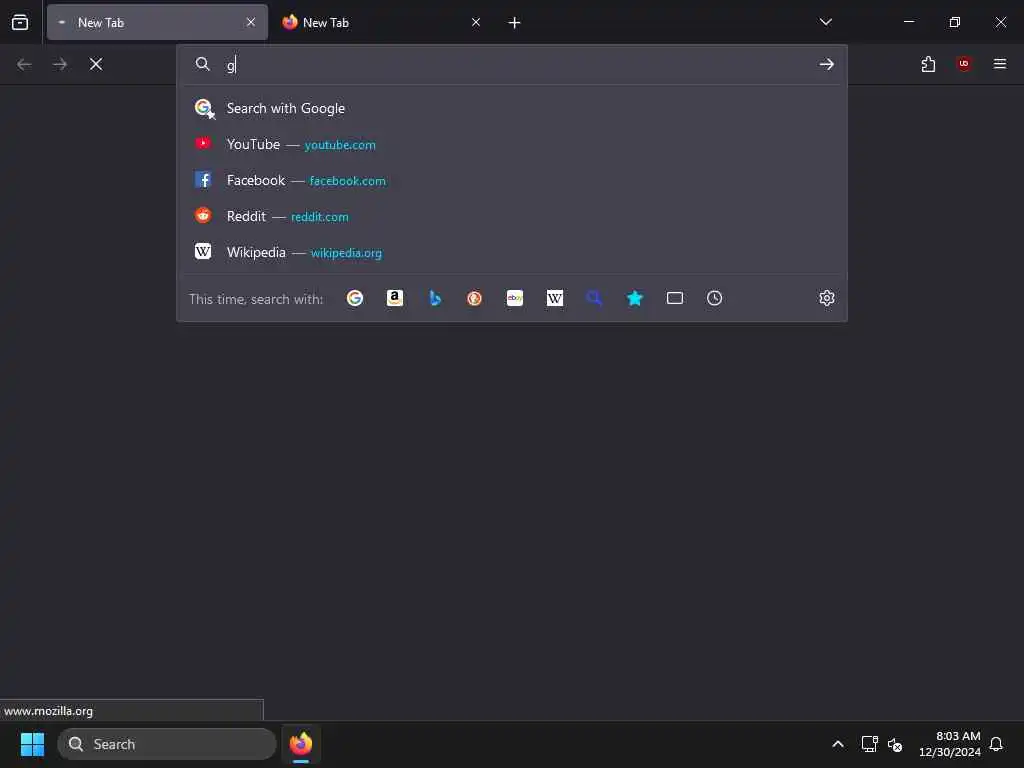The image size is (1024, 768).
Task: Search this time with Wikipedia icon
Action: (554, 298)
